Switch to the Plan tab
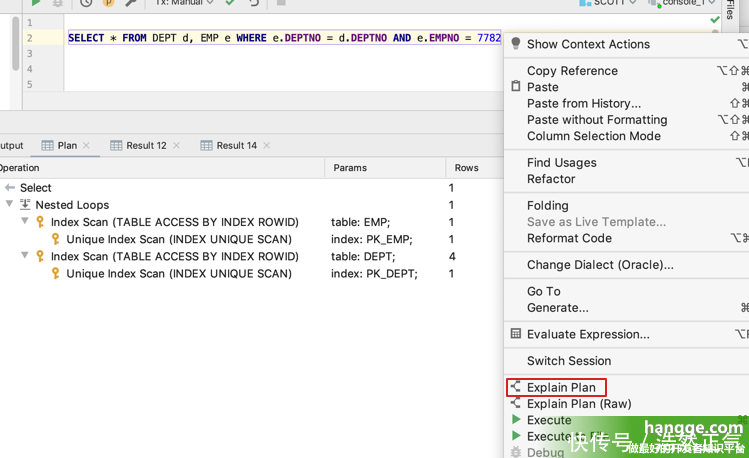 point(67,145)
